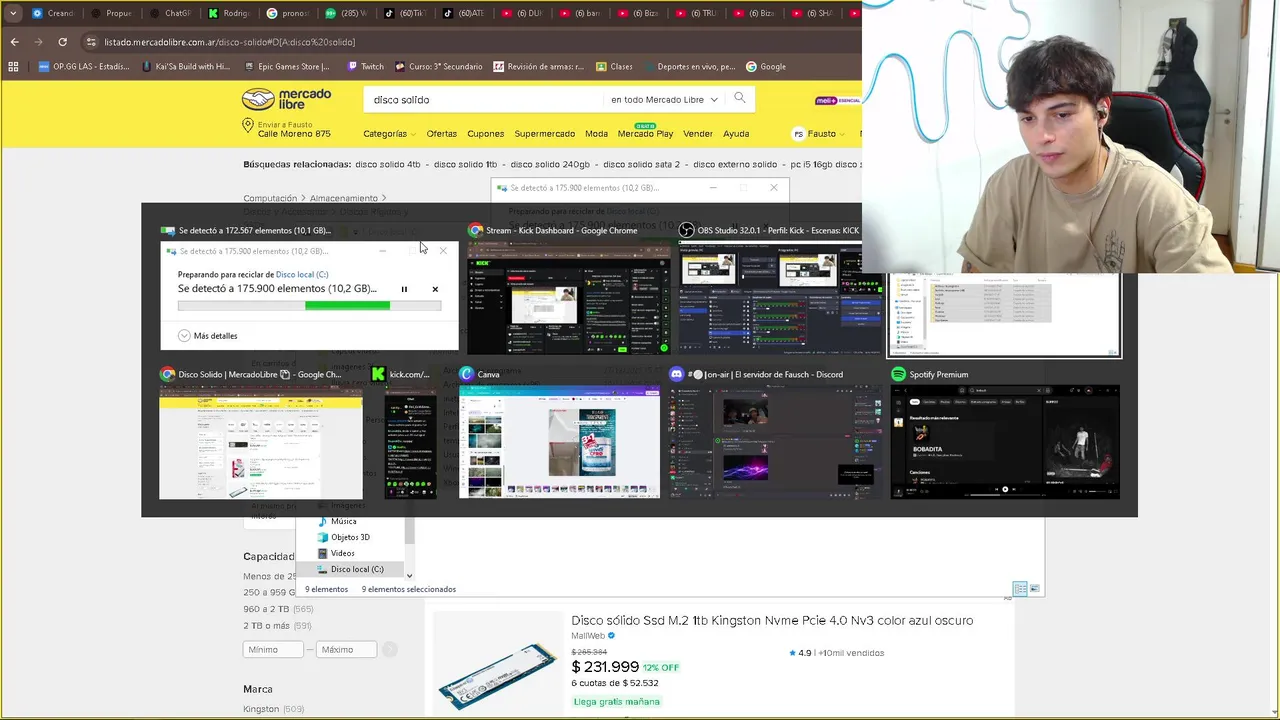The width and height of the screenshot is (1280, 720).
Task: Switch to the Rodrigo Kick browser tab
Action: (x=229, y=13)
